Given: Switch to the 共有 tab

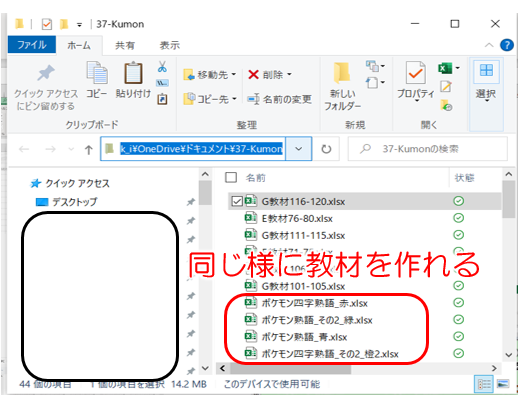Looking at the screenshot, I should coord(125,45).
